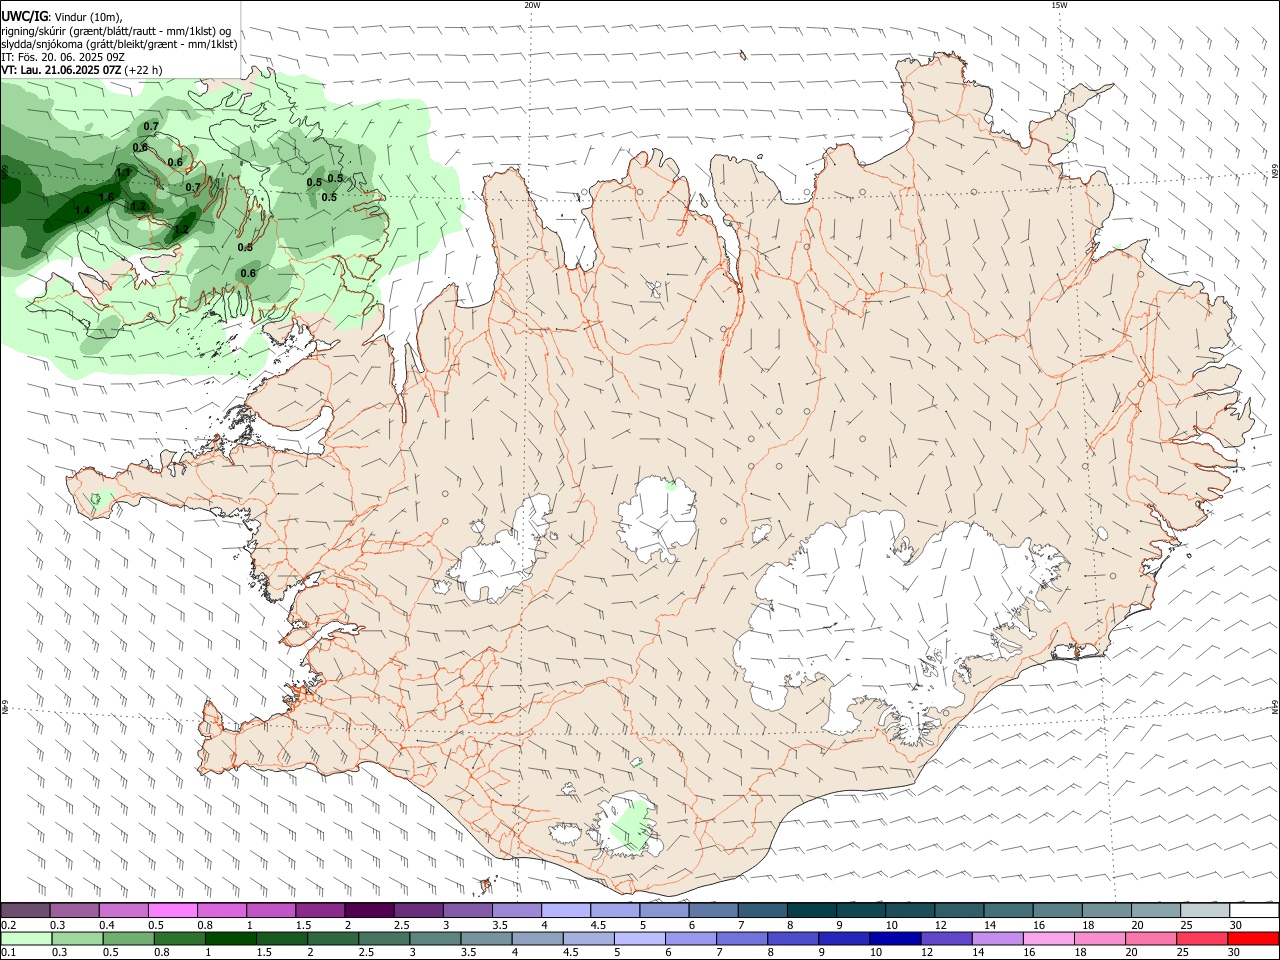Click the orchid 0.4–0.5 snow legend swatch
1280x960 pixels.
click(124, 911)
